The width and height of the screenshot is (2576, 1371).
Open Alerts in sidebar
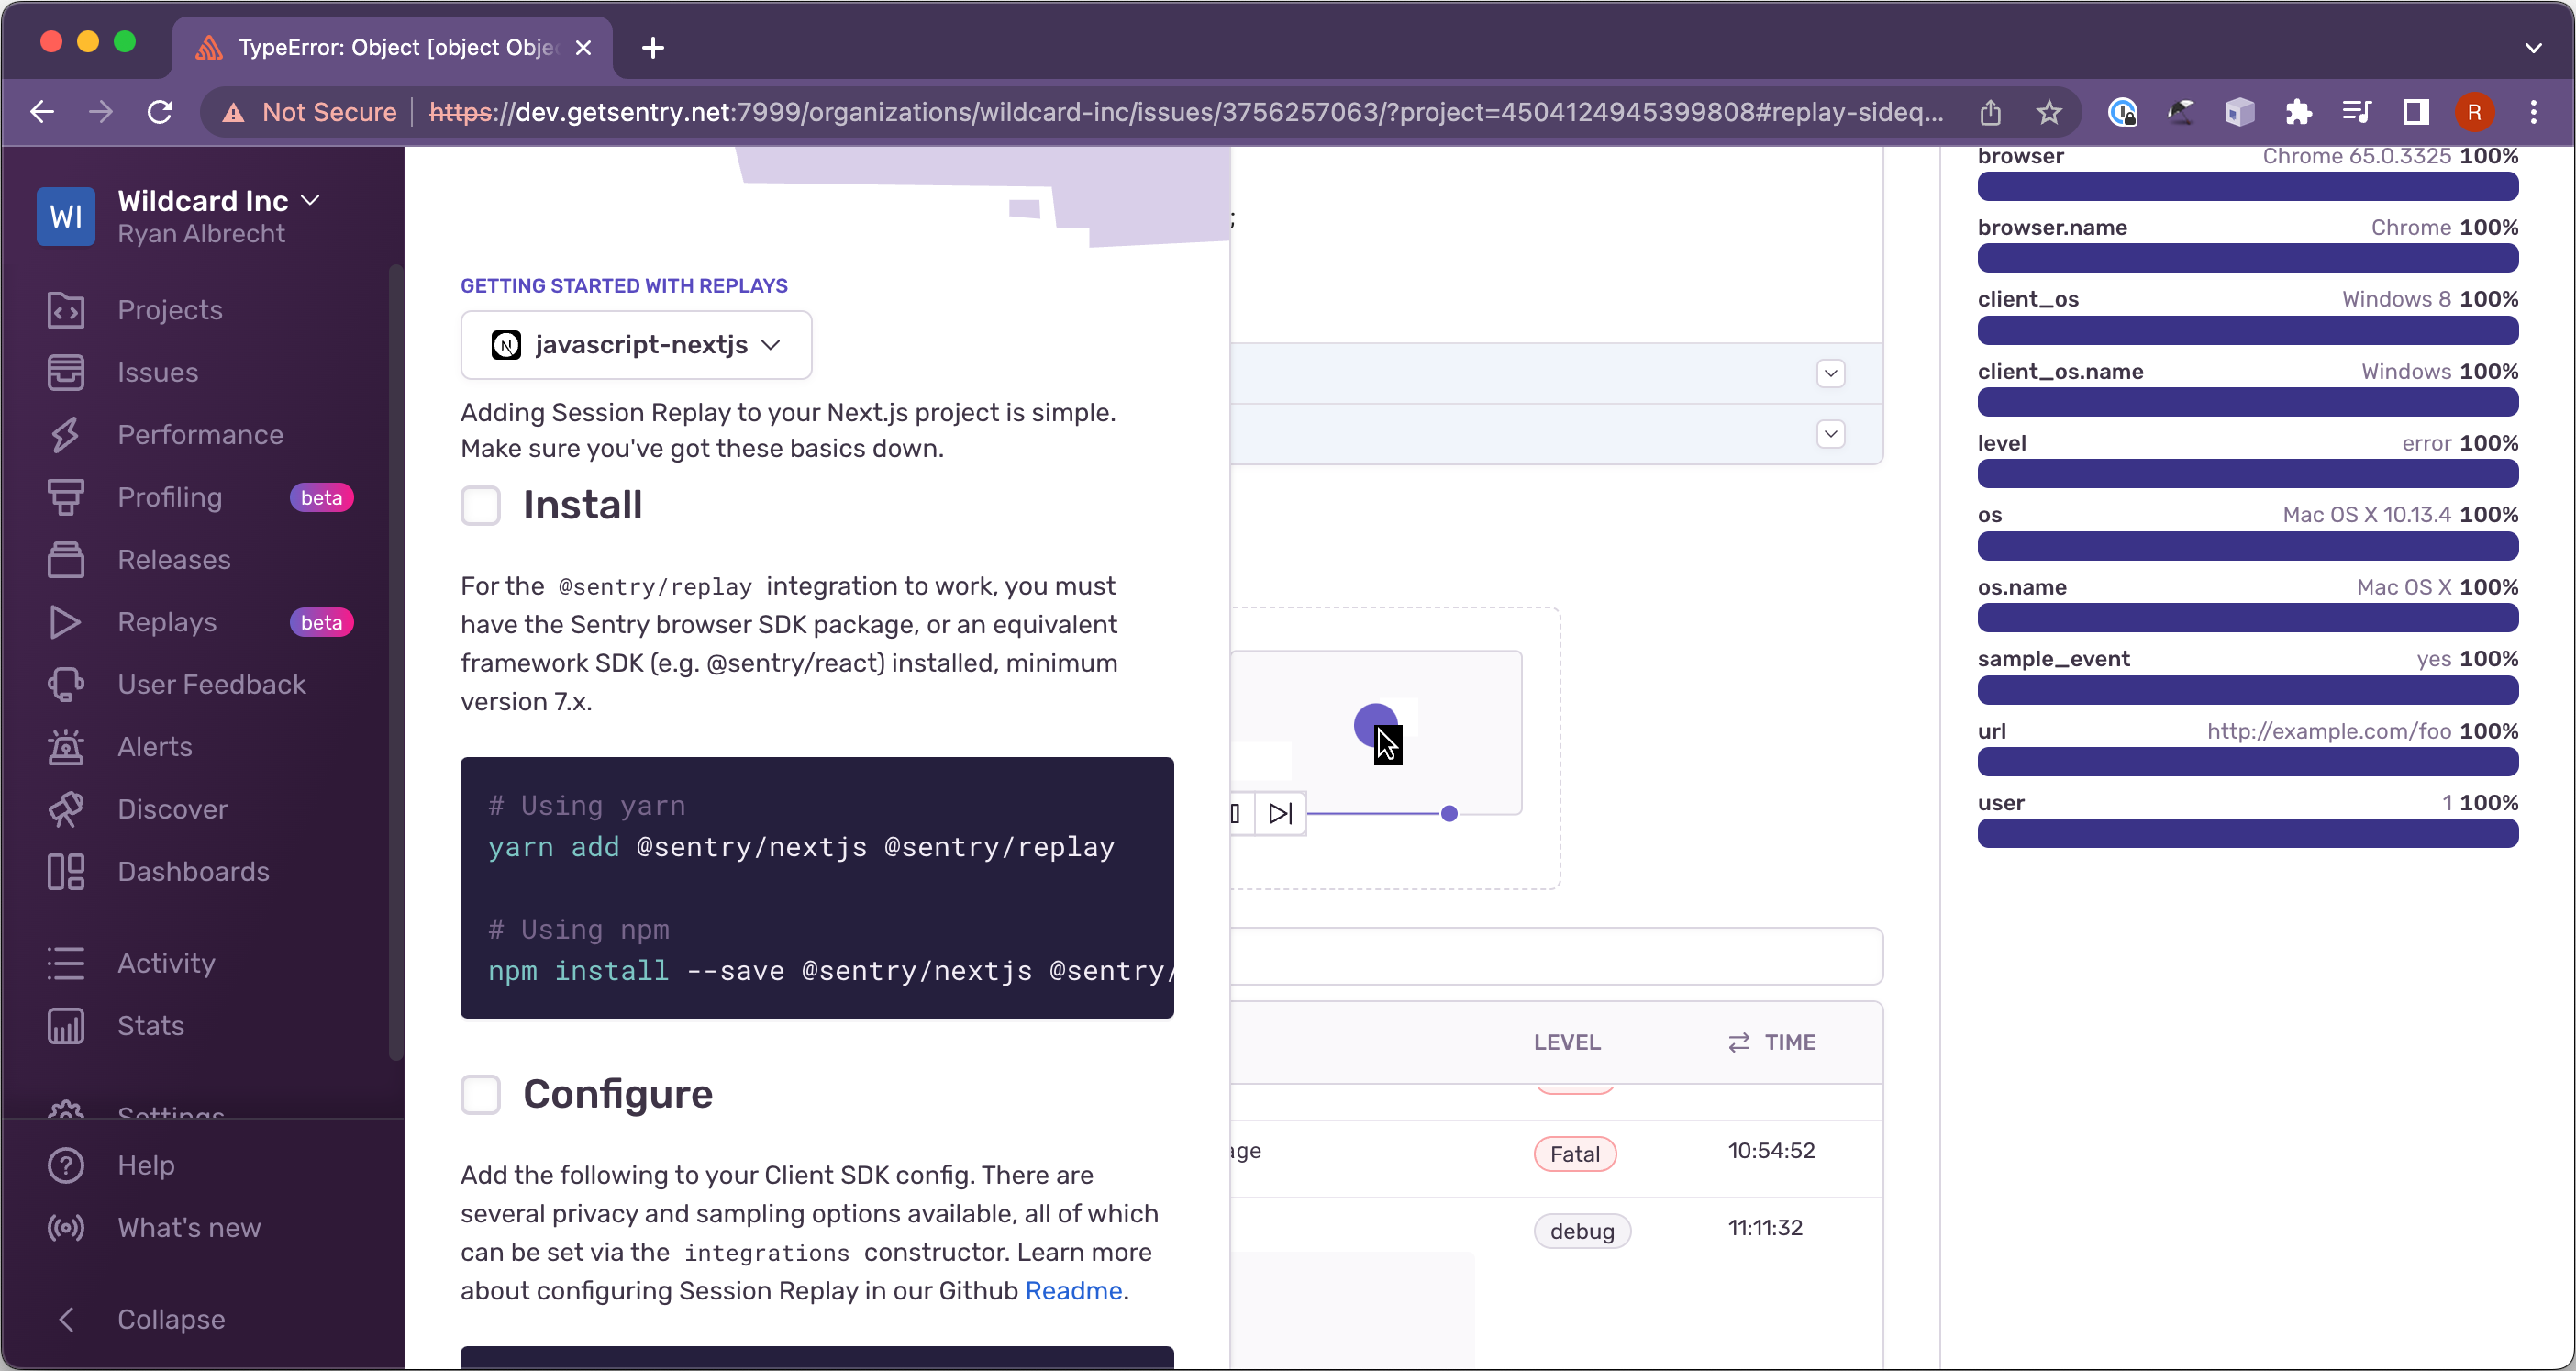point(155,747)
